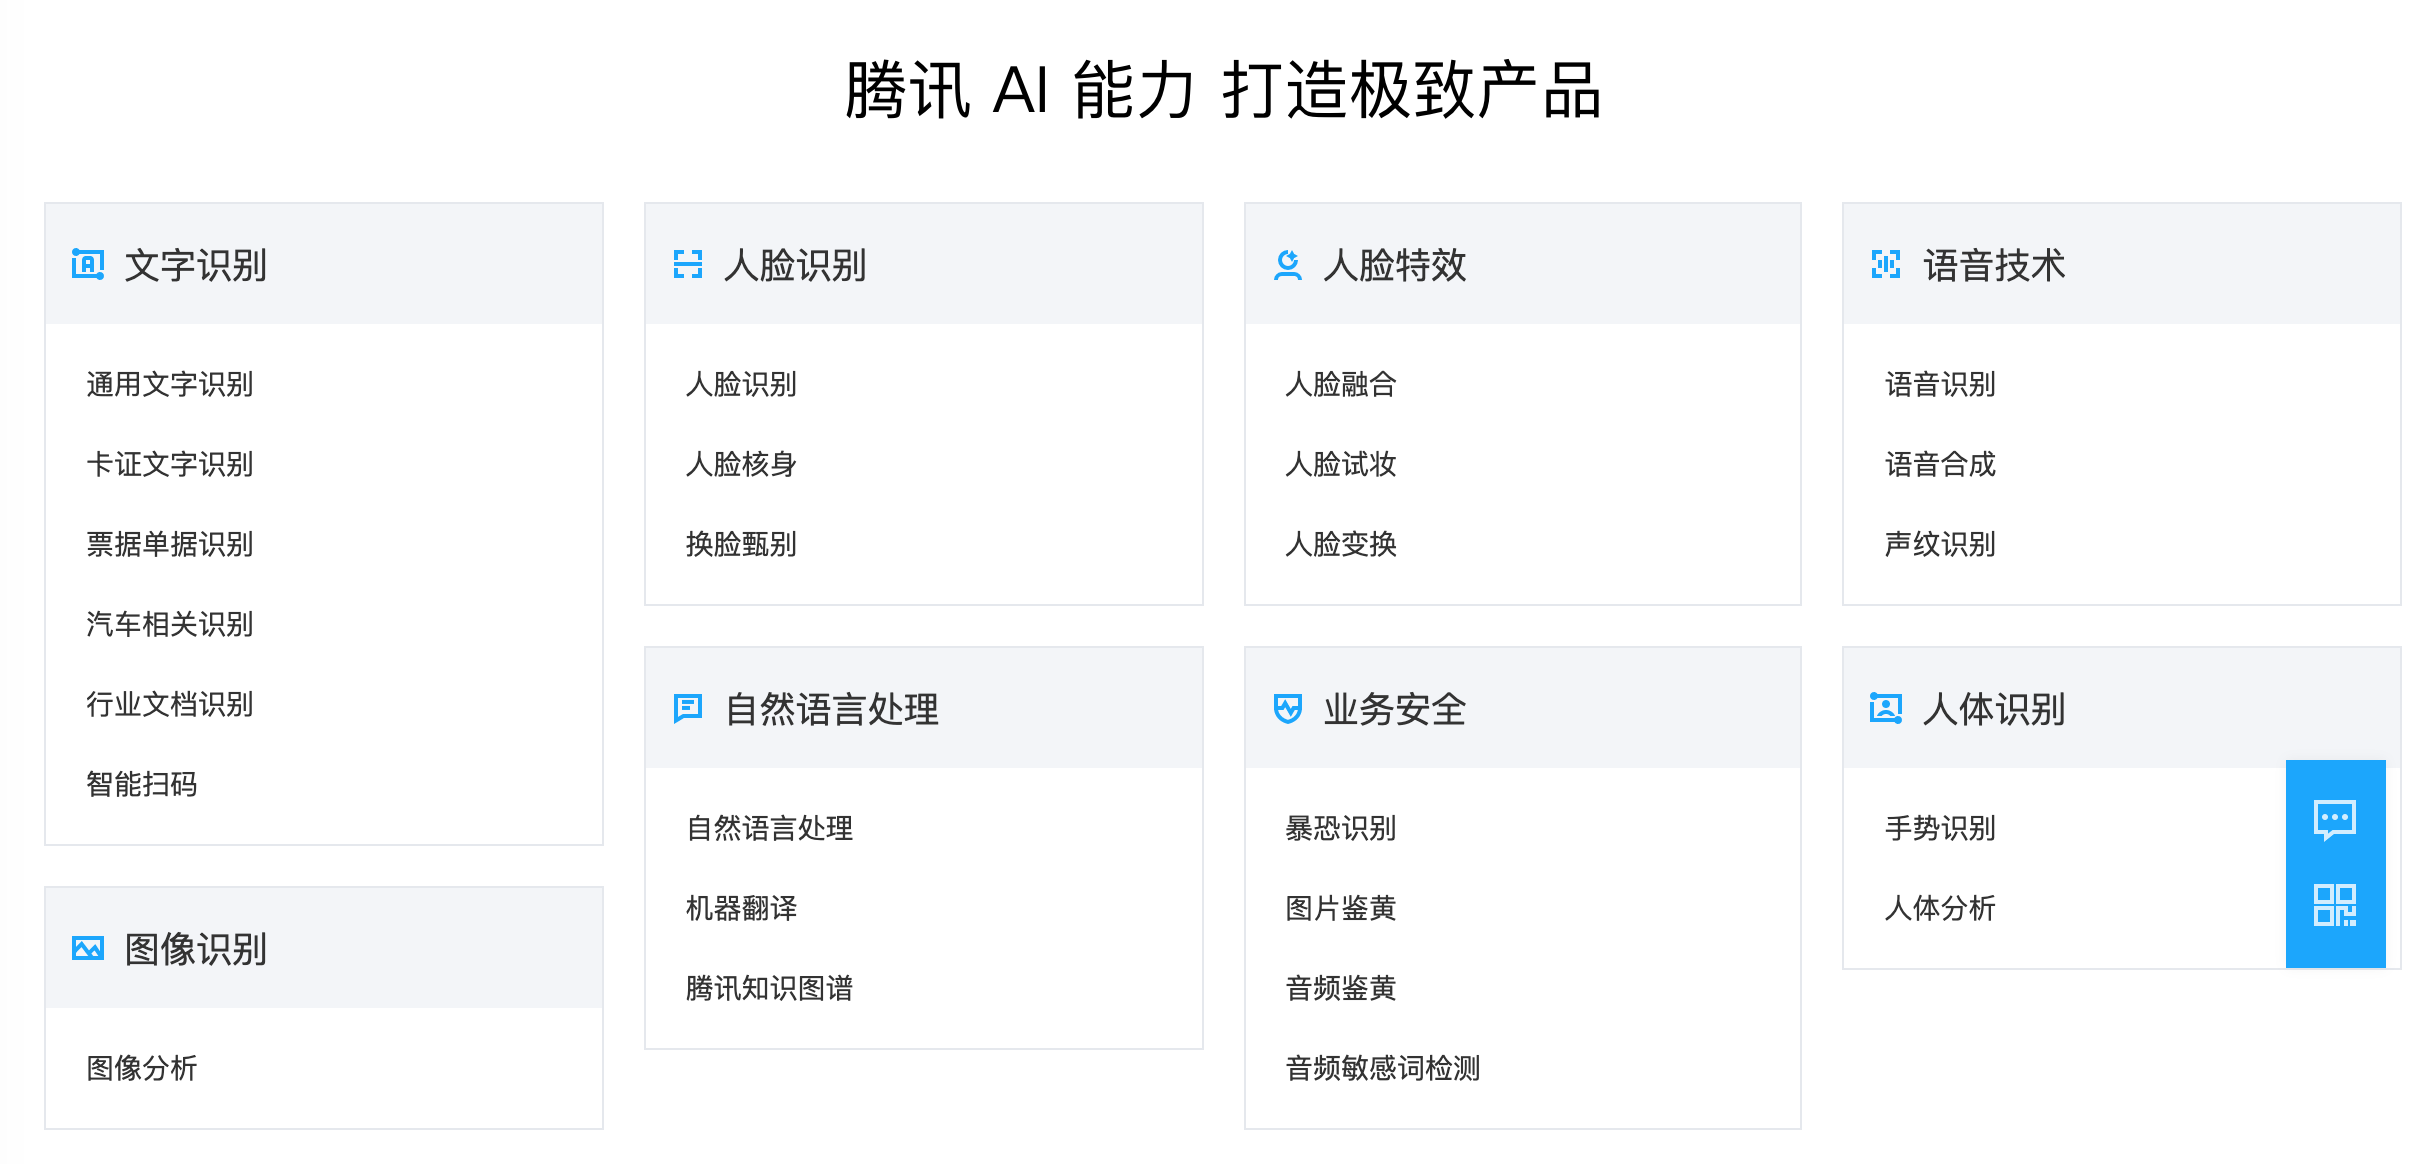Screen dimensions: 2422x1164
Task: Select 音频敏感词检测 item
Action: click(1383, 1069)
